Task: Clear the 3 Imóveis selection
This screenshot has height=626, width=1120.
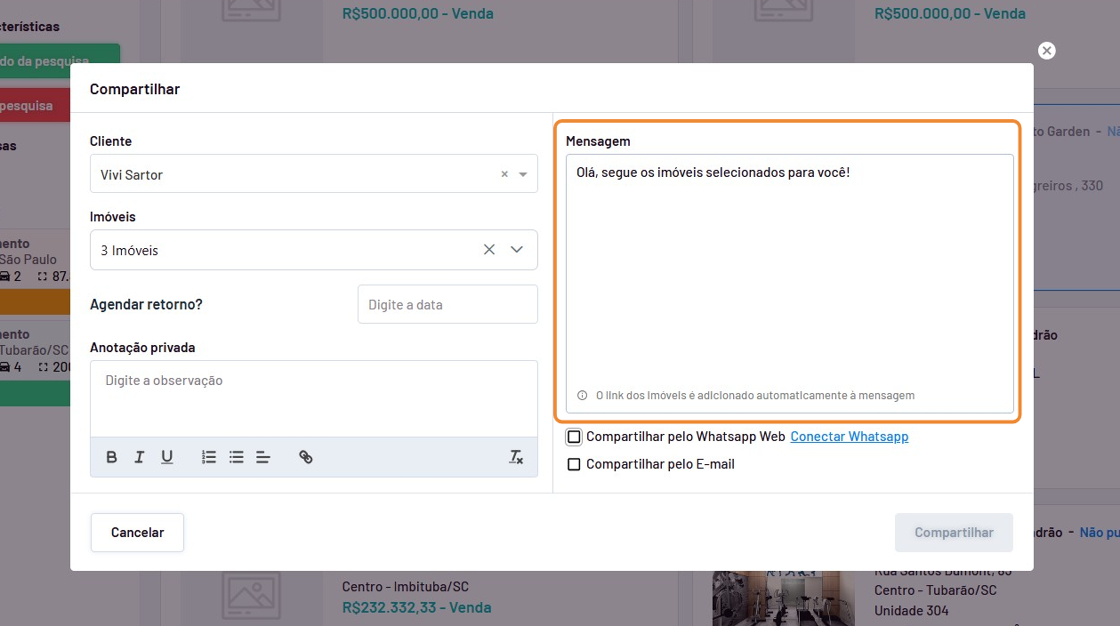Action: pyautogui.click(x=489, y=250)
